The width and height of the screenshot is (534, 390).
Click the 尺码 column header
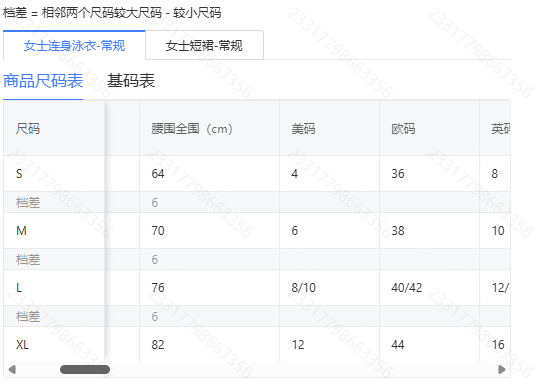pyautogui.click(x=28, y=129)
